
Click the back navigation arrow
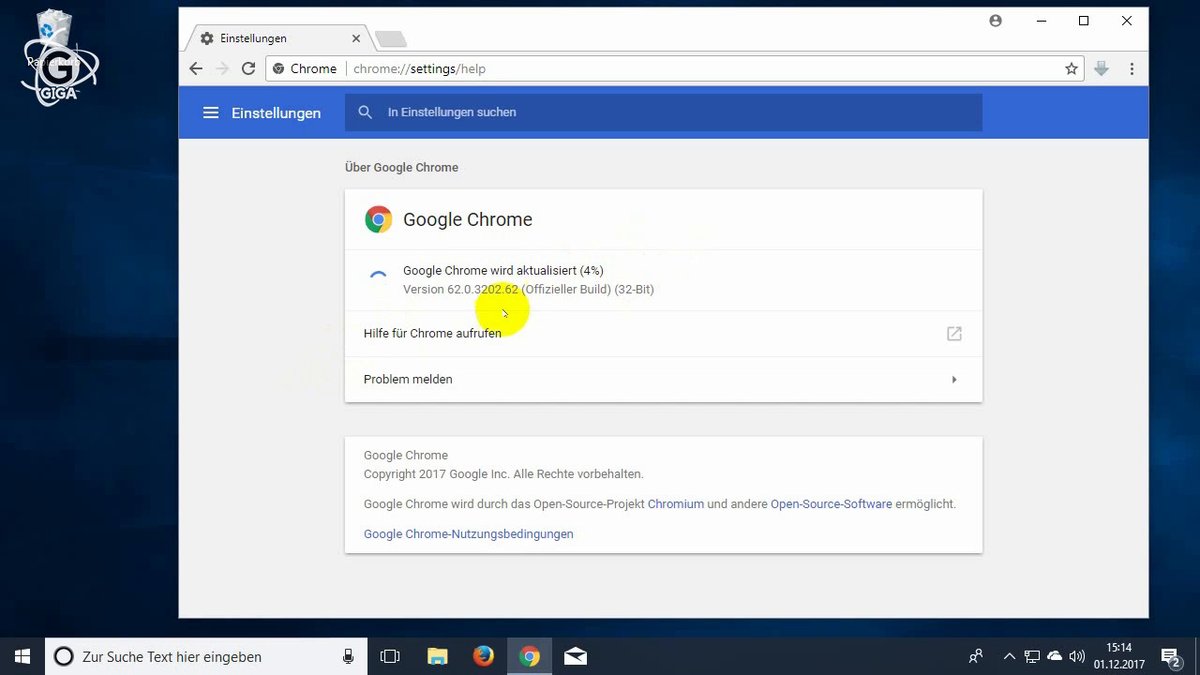[x=196, y=68]
